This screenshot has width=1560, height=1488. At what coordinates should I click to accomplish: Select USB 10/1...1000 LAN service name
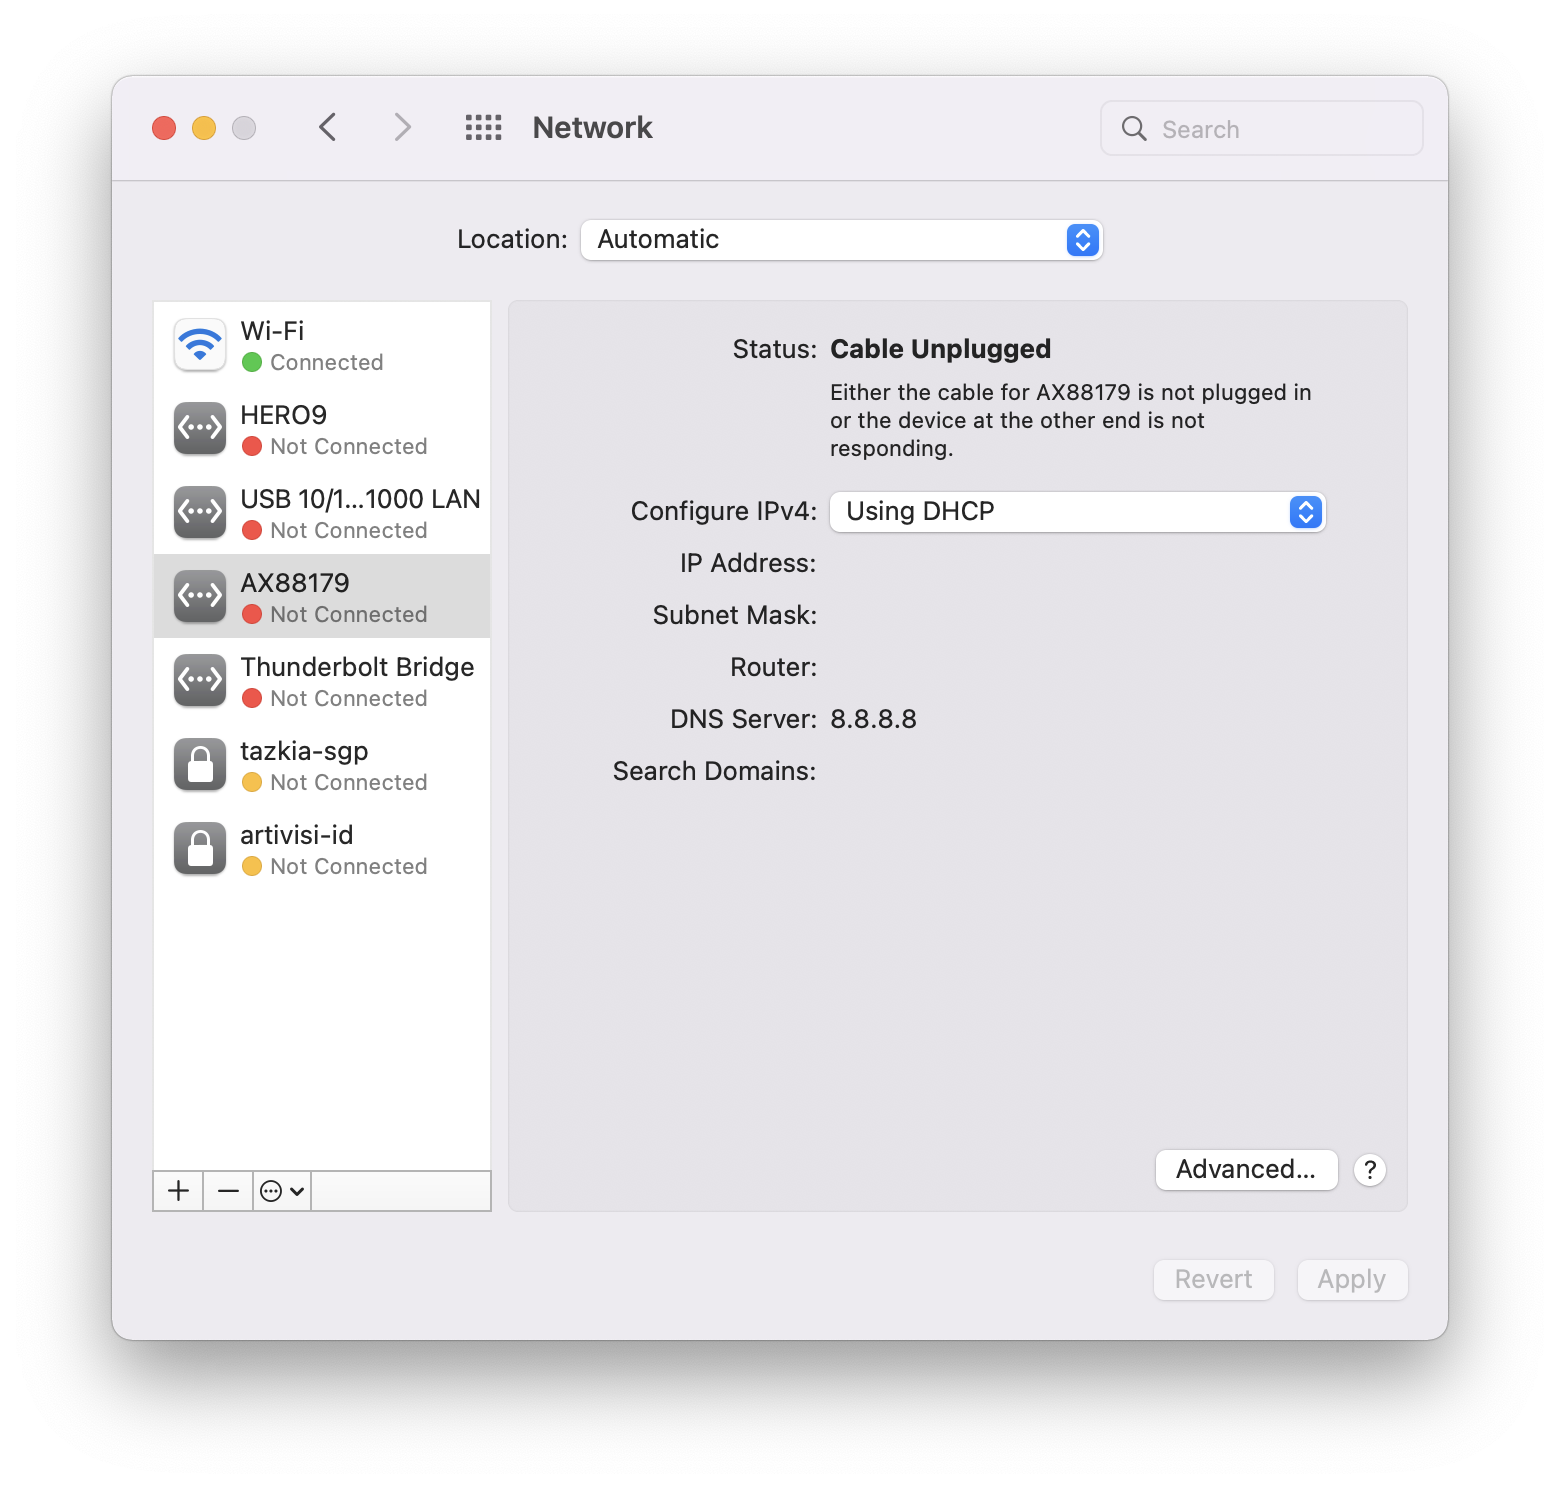(361, 499)
